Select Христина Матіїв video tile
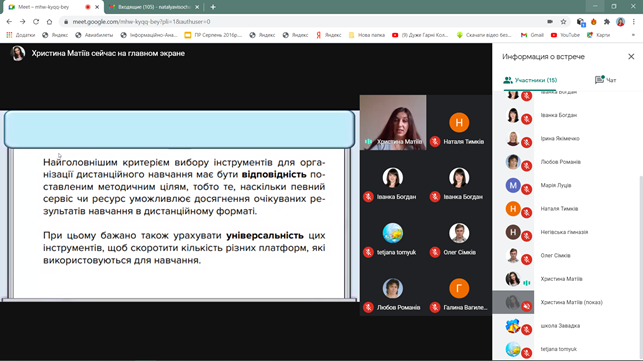The width and height of the screenshot is (643, 361). click(393, 122)
